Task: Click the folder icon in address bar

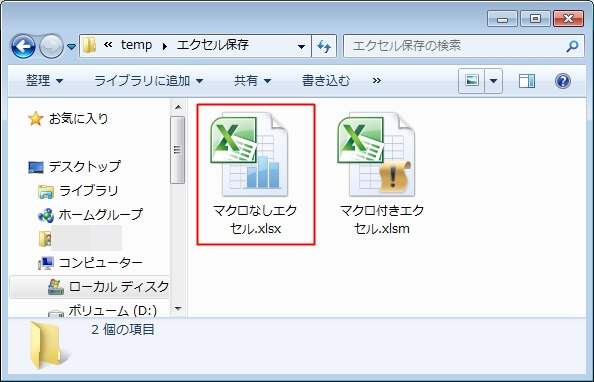Action: tap(89, 46)
